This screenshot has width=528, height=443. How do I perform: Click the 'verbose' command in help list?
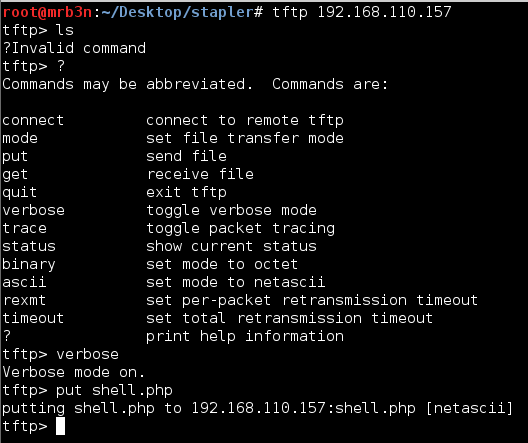click(x=33, y=210)
